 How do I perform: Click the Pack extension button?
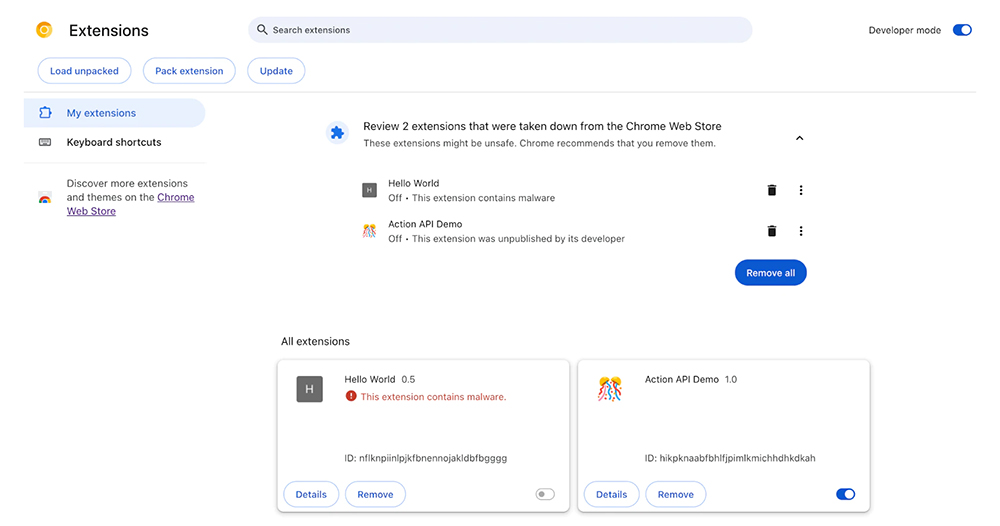189,71
